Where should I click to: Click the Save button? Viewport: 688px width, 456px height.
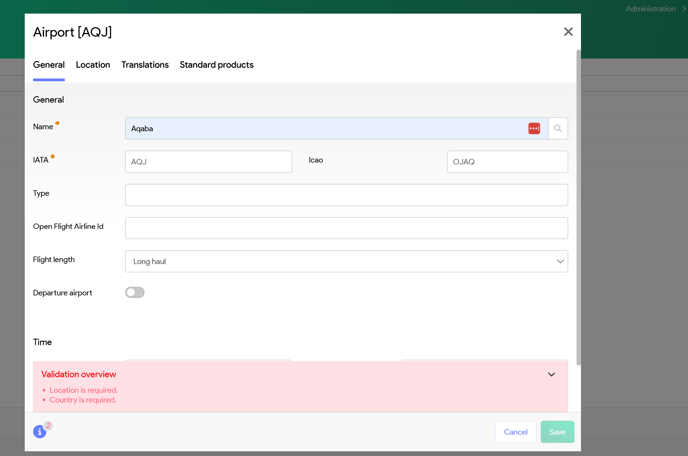(557, 432)
